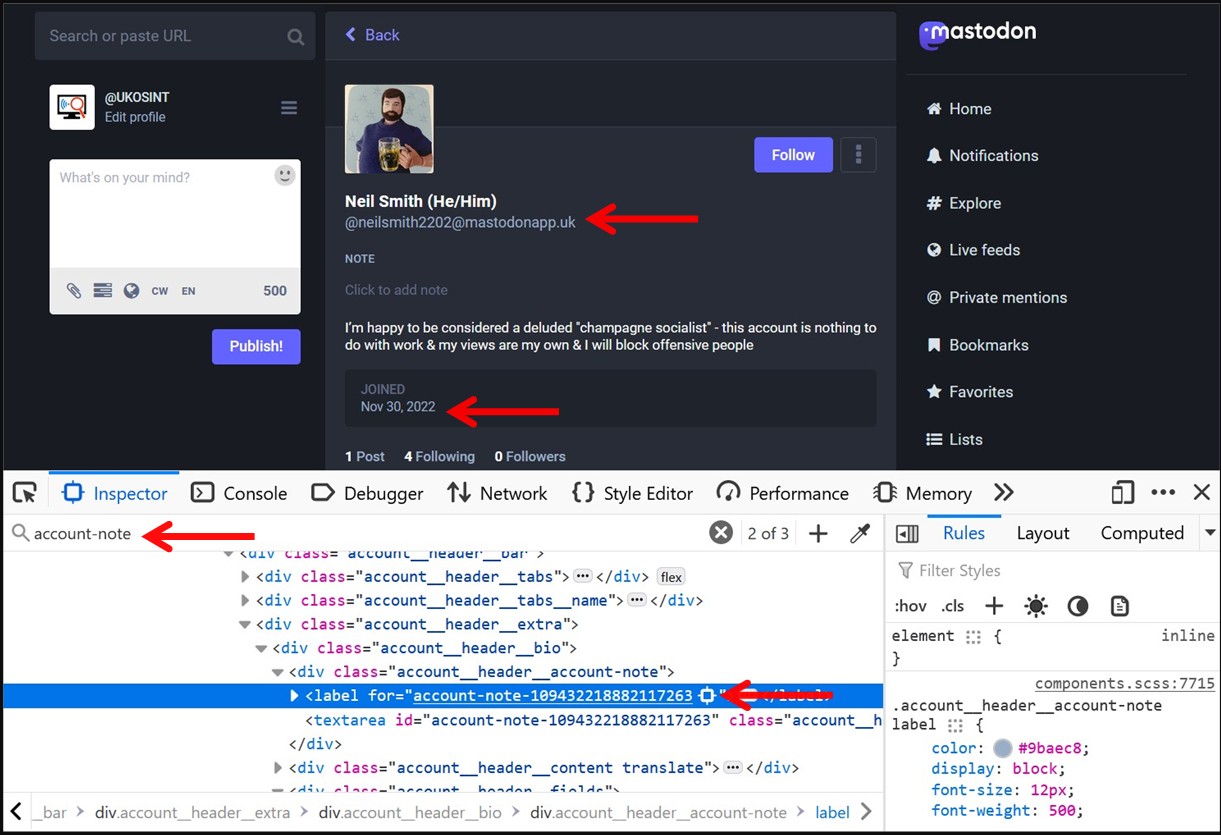
Task: Collapse the account__header__extra div node
Action: (x=246, y=625)
